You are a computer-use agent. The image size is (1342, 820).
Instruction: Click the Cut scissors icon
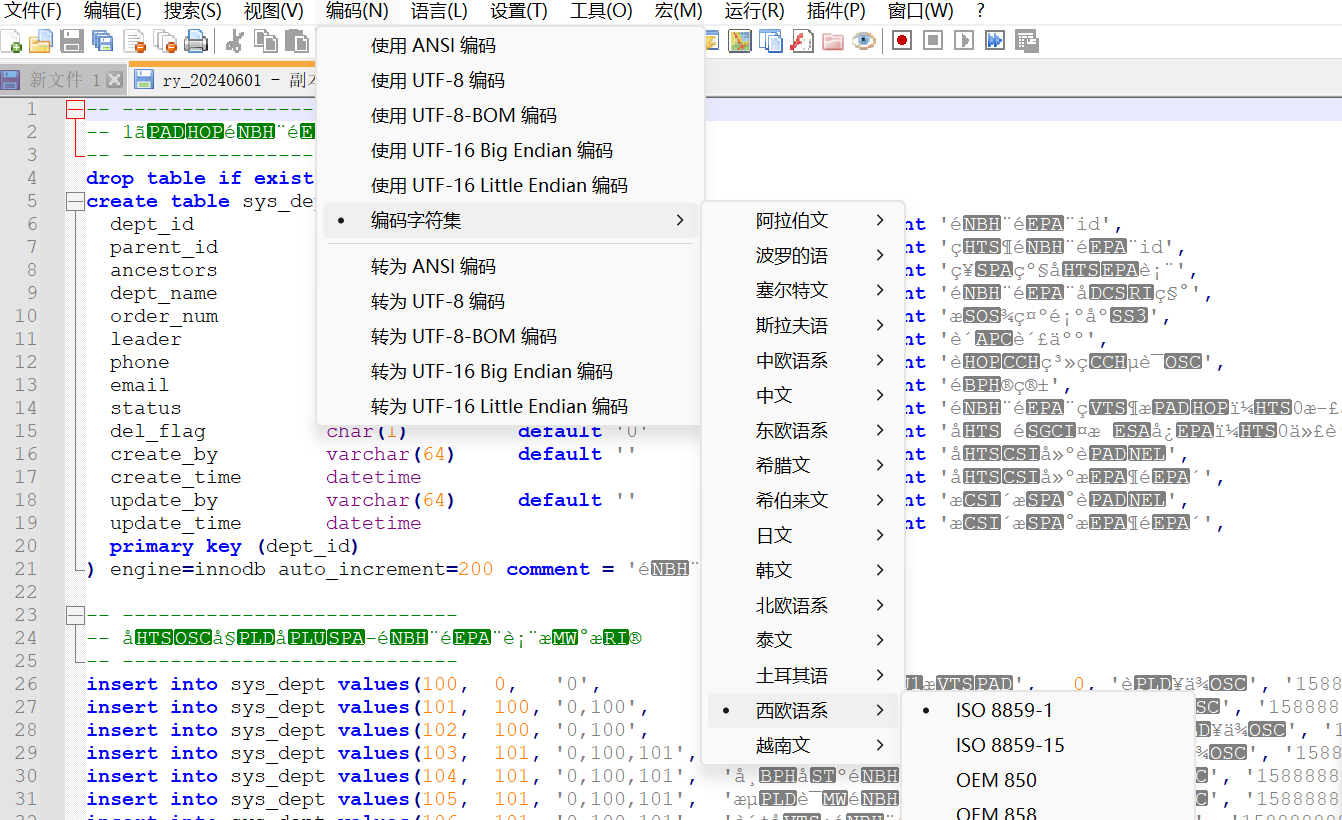pyautogui.click(x=234, y=41)
